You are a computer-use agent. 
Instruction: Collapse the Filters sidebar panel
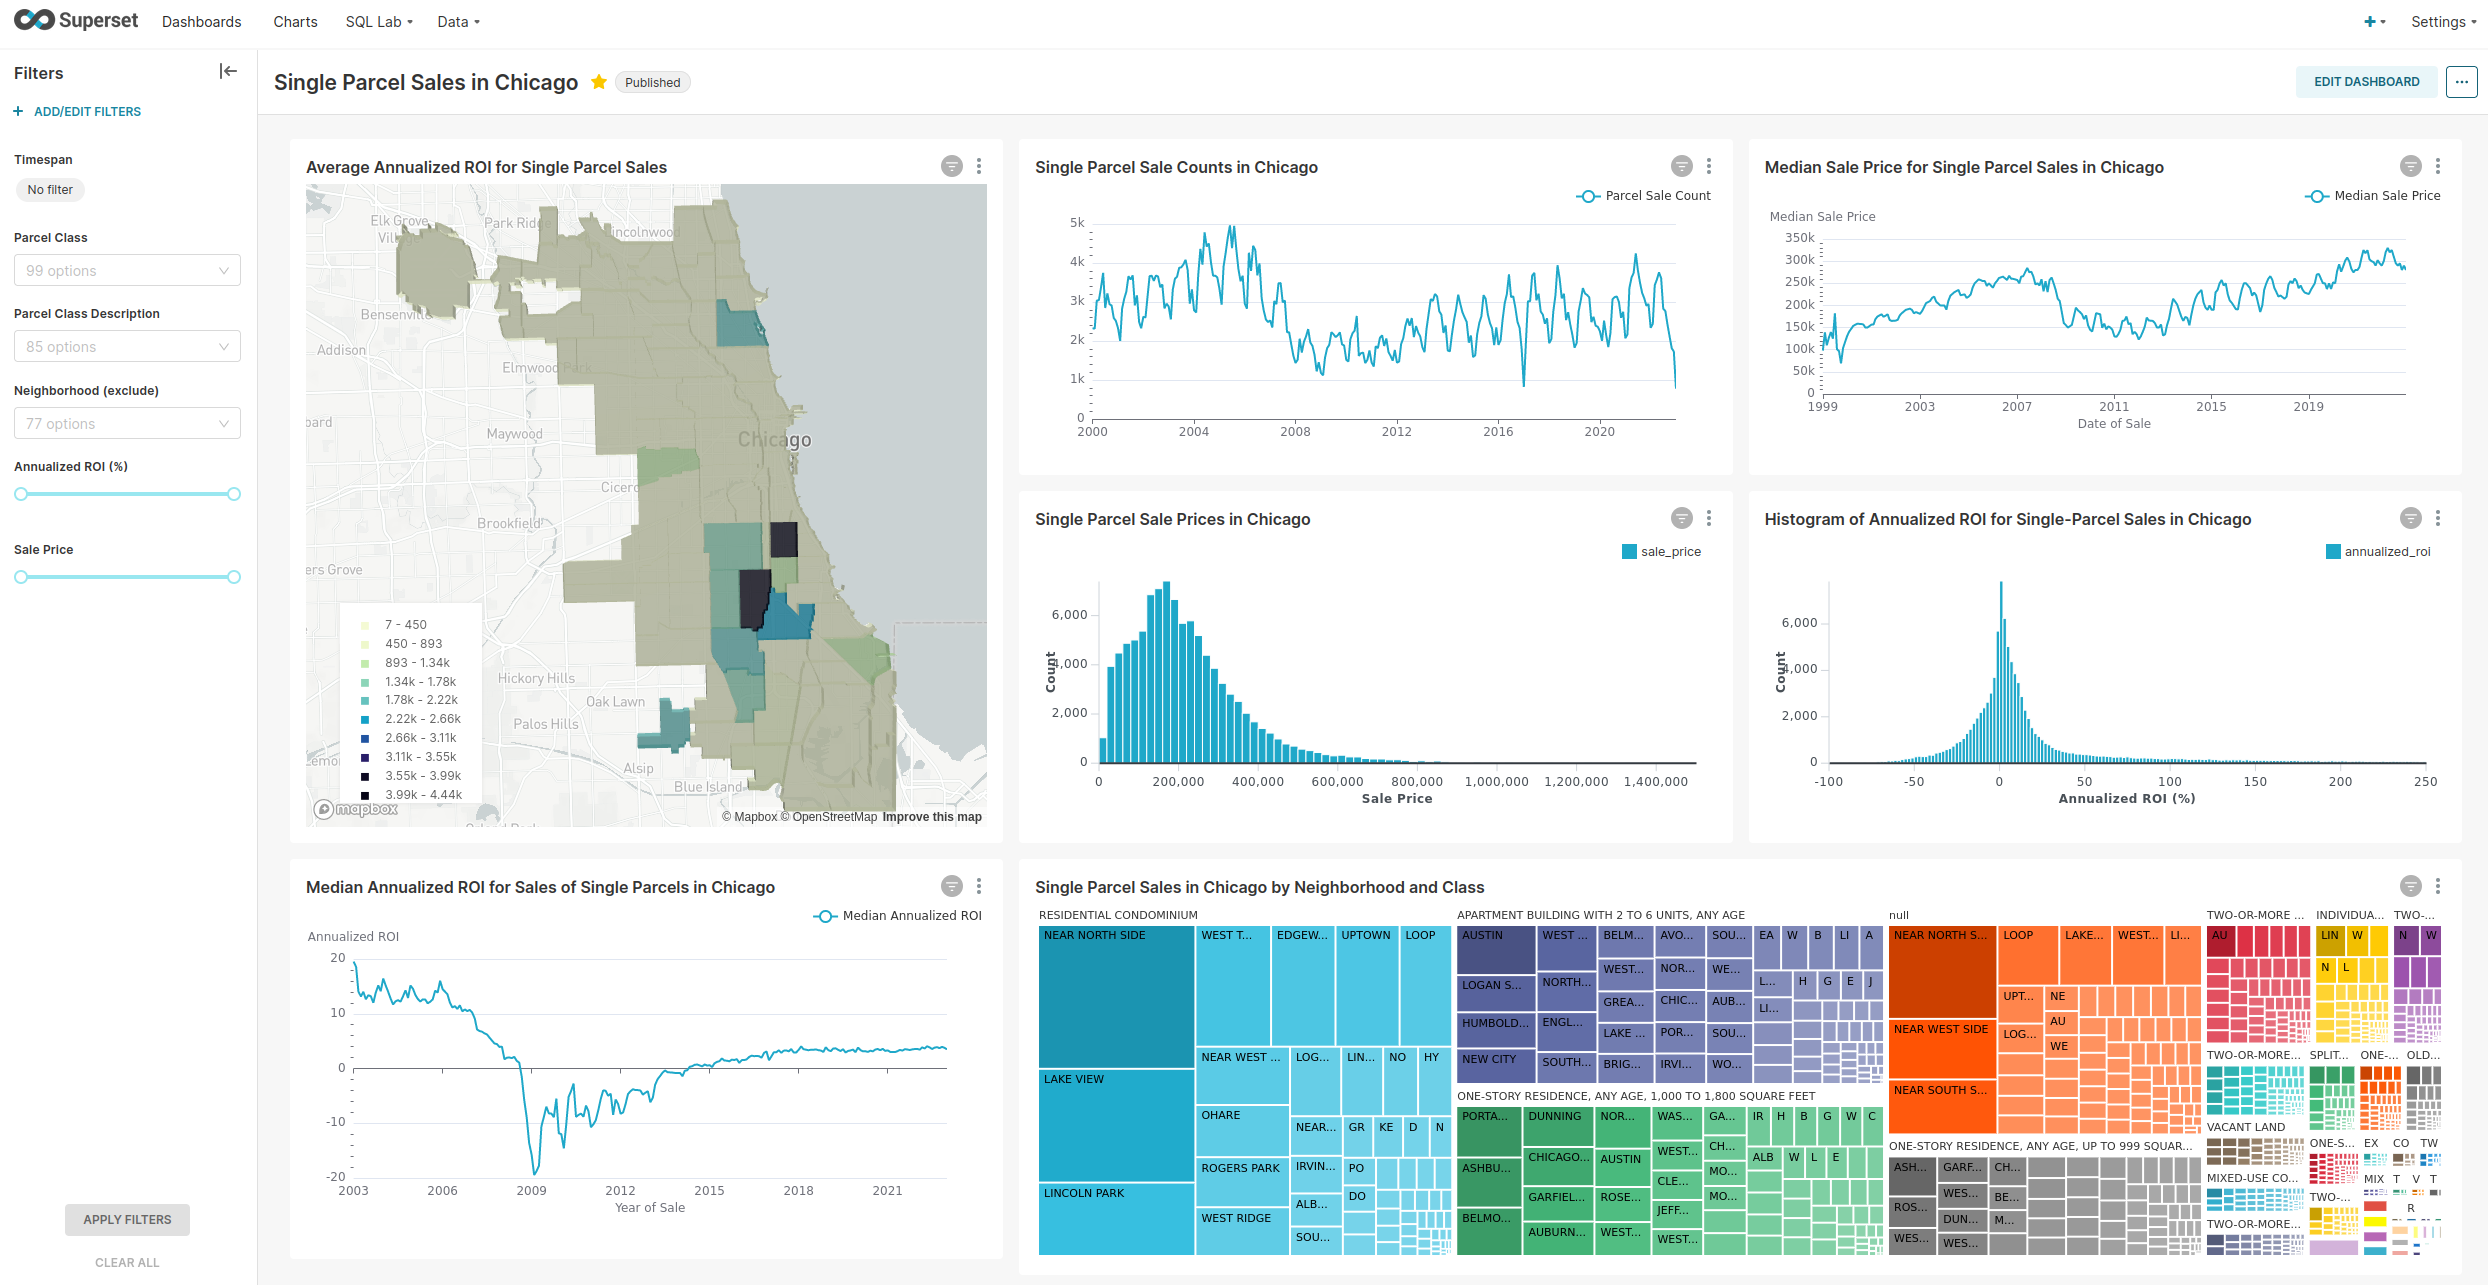[228, 71]
